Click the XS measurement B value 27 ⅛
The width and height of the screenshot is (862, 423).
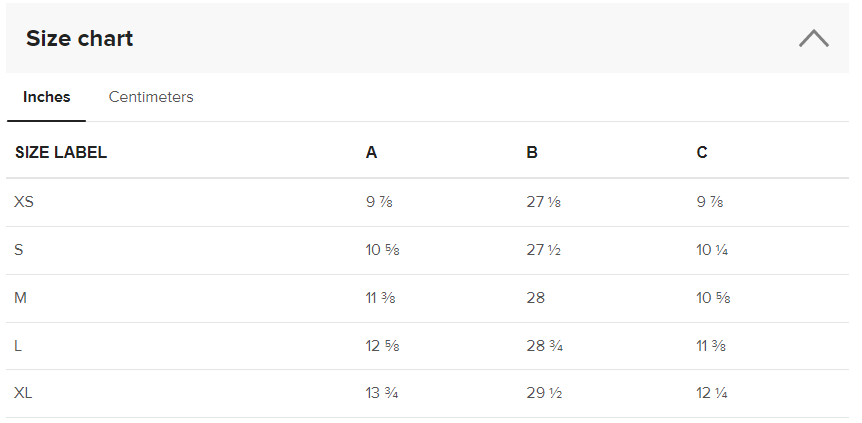tap(543, 202)
